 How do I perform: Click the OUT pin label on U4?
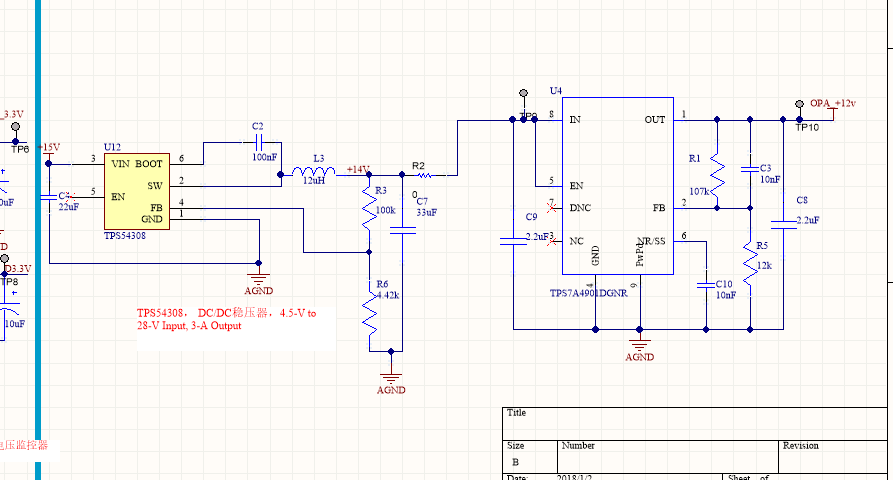(x=654, y=120)
